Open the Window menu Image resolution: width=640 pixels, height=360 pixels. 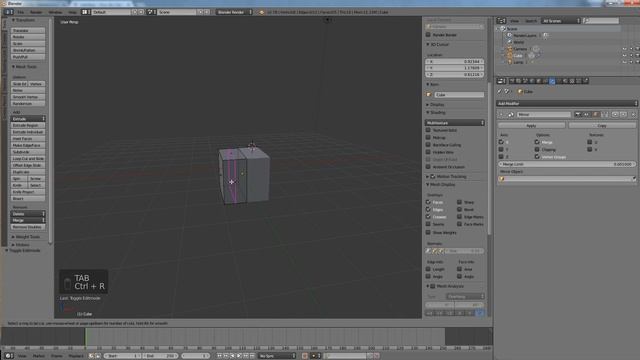coord(55,12)
